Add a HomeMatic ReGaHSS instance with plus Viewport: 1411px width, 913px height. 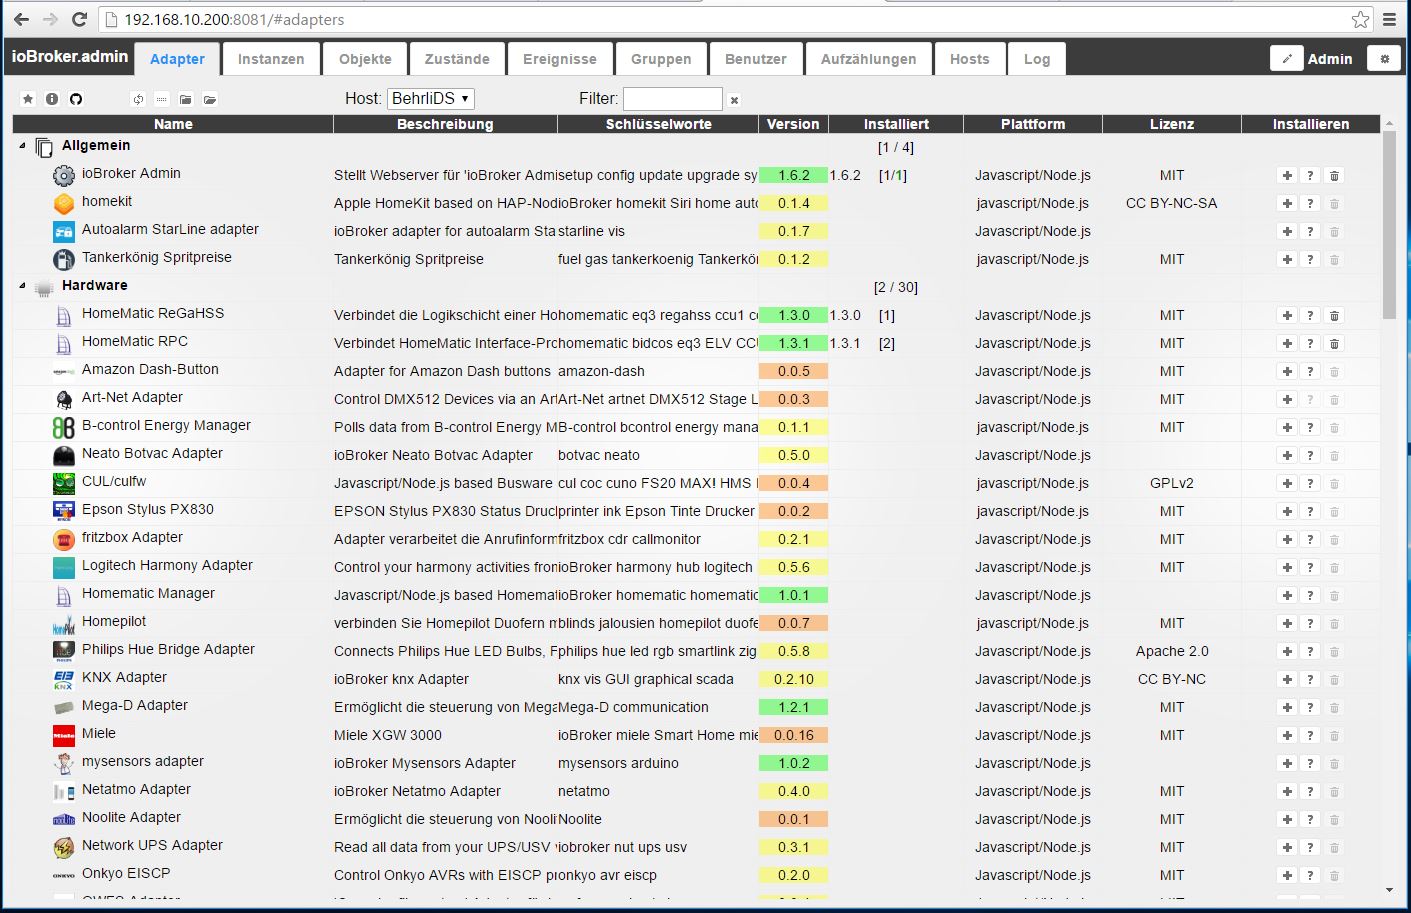[x=1287, y=315]
